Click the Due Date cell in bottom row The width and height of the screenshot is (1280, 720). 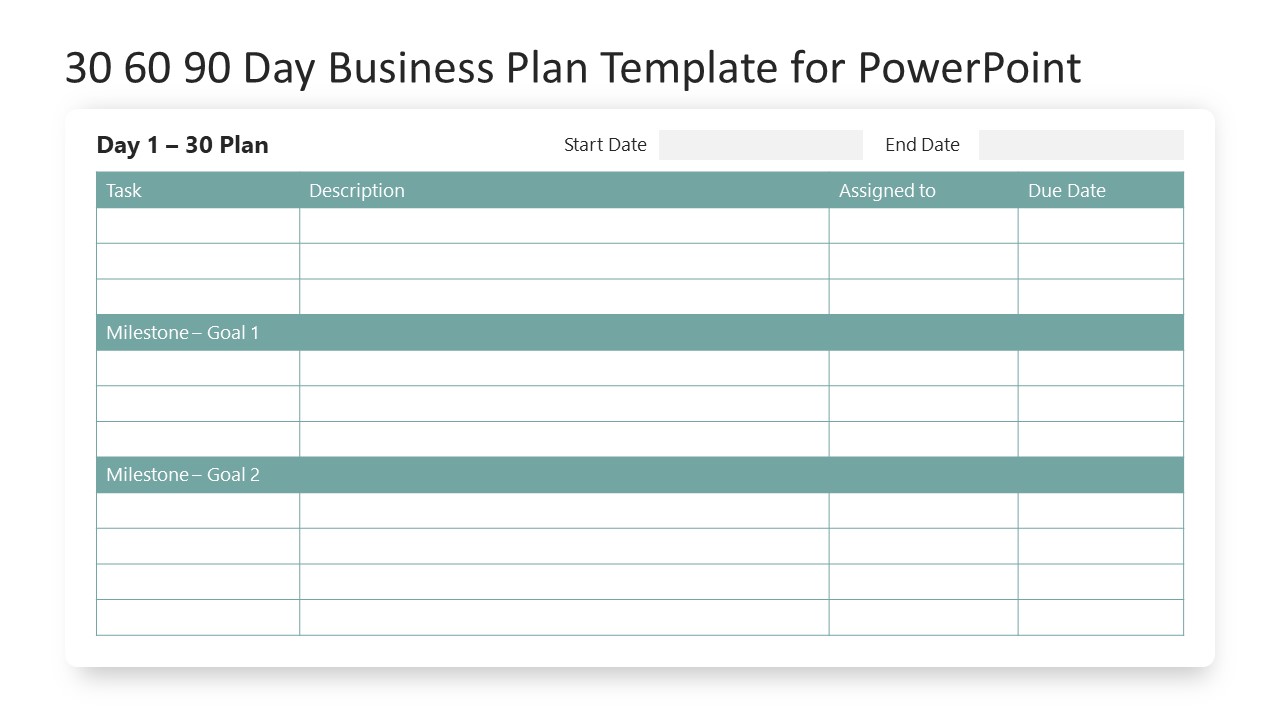pos(1100,617)
